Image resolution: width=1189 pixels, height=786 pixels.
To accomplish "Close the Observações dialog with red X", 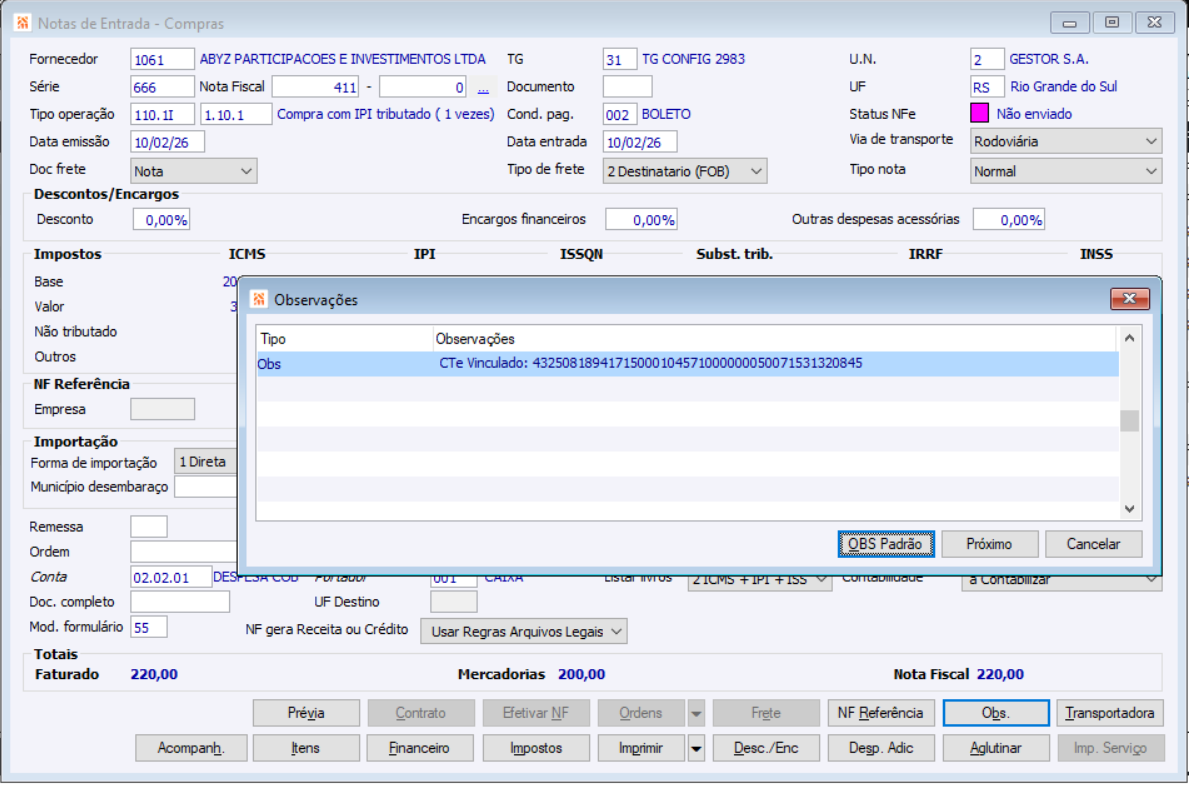I will click(1129, 299).
